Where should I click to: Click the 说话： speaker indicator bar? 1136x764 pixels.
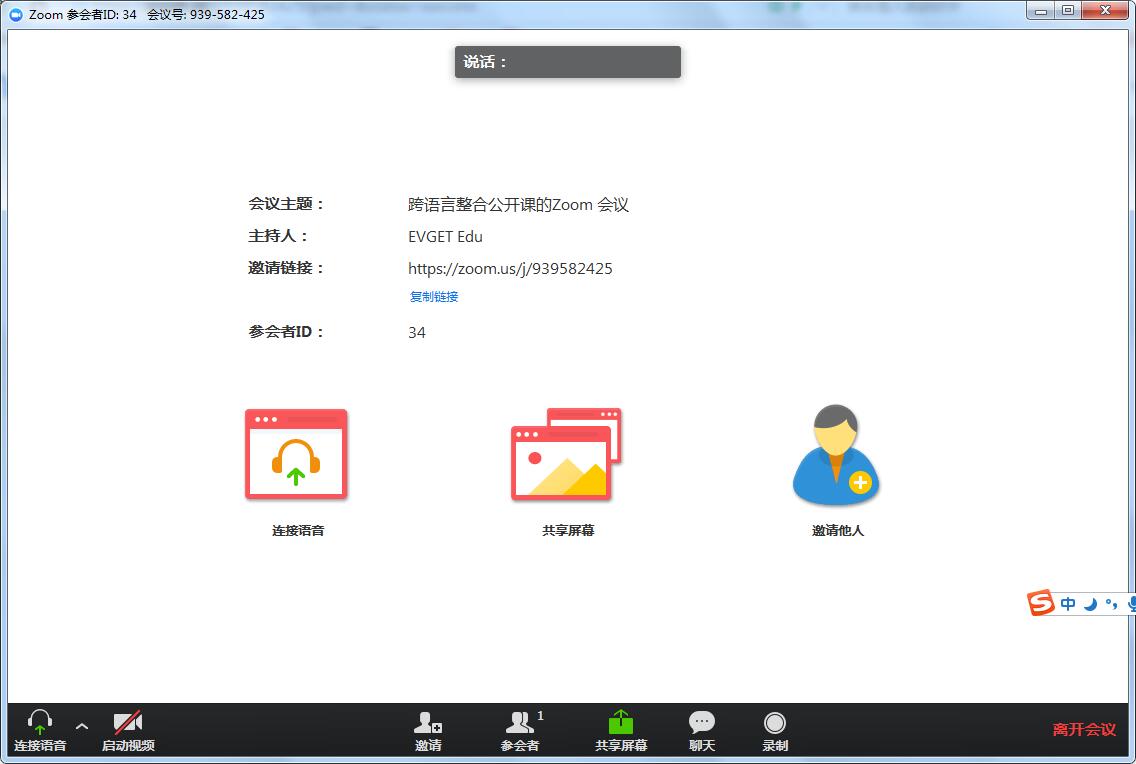coord(567,62)
